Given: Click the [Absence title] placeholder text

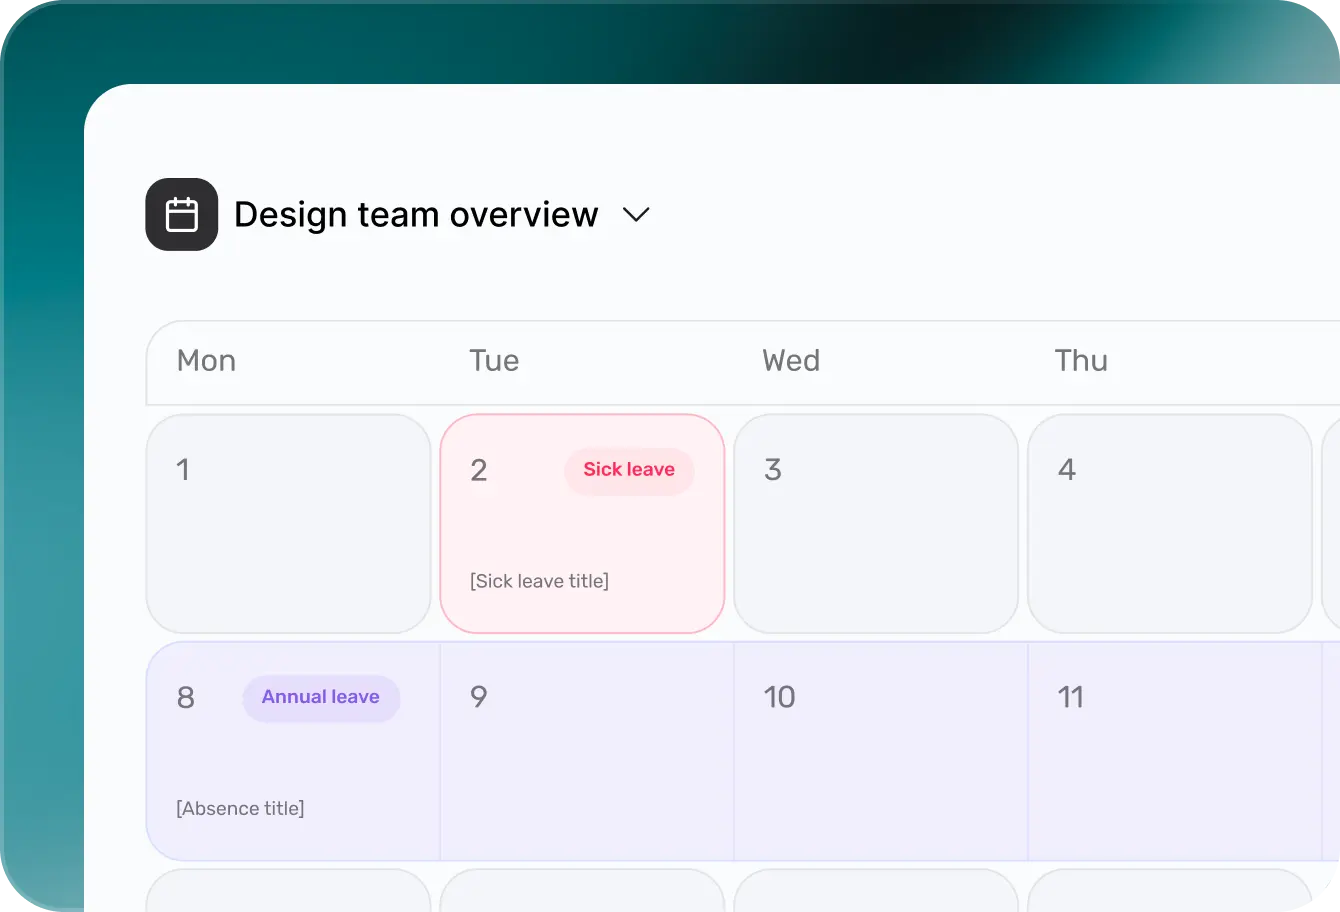Looking at the screenshot, I should click(240, 807).
